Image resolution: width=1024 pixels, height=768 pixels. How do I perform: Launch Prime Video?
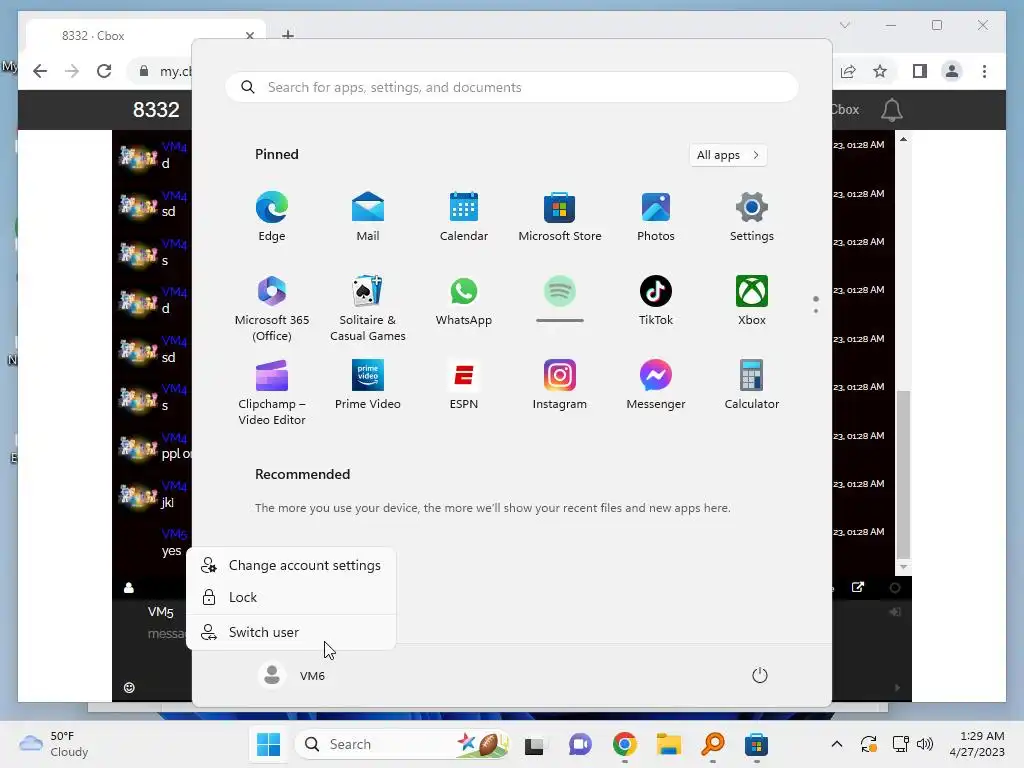tap(368, 385)
